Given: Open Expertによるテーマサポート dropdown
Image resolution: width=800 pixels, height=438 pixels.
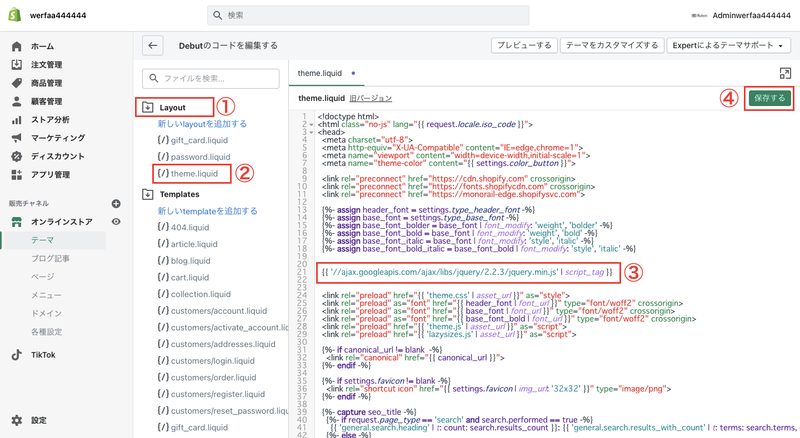Looking at the screenshot, I should click(728, 45).
